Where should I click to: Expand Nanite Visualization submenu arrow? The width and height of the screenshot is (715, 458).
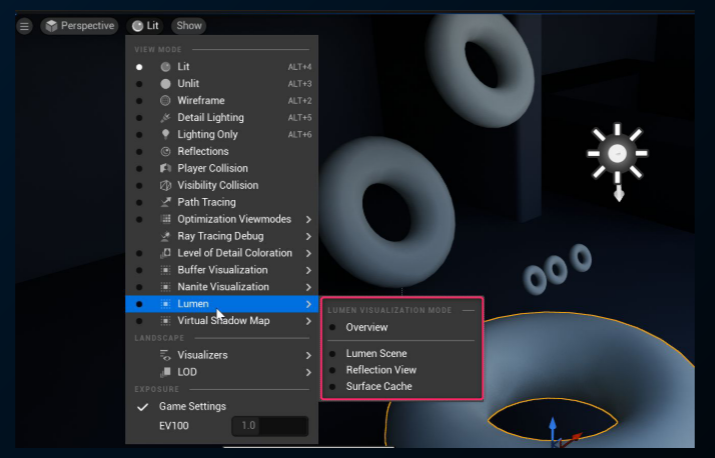[309, 287]
